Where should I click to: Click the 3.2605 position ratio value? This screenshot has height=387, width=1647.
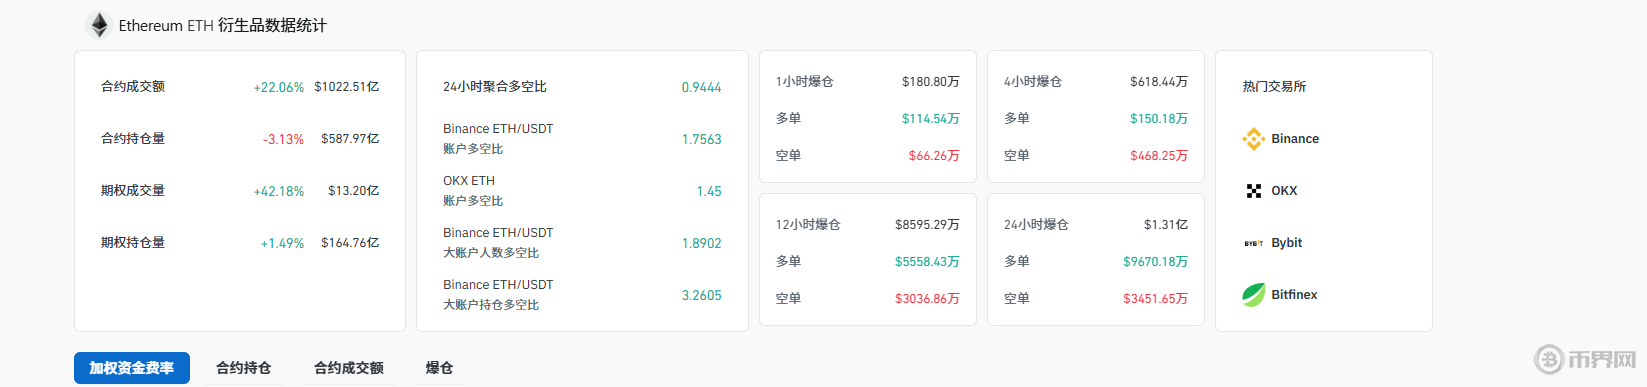[702, 295]
